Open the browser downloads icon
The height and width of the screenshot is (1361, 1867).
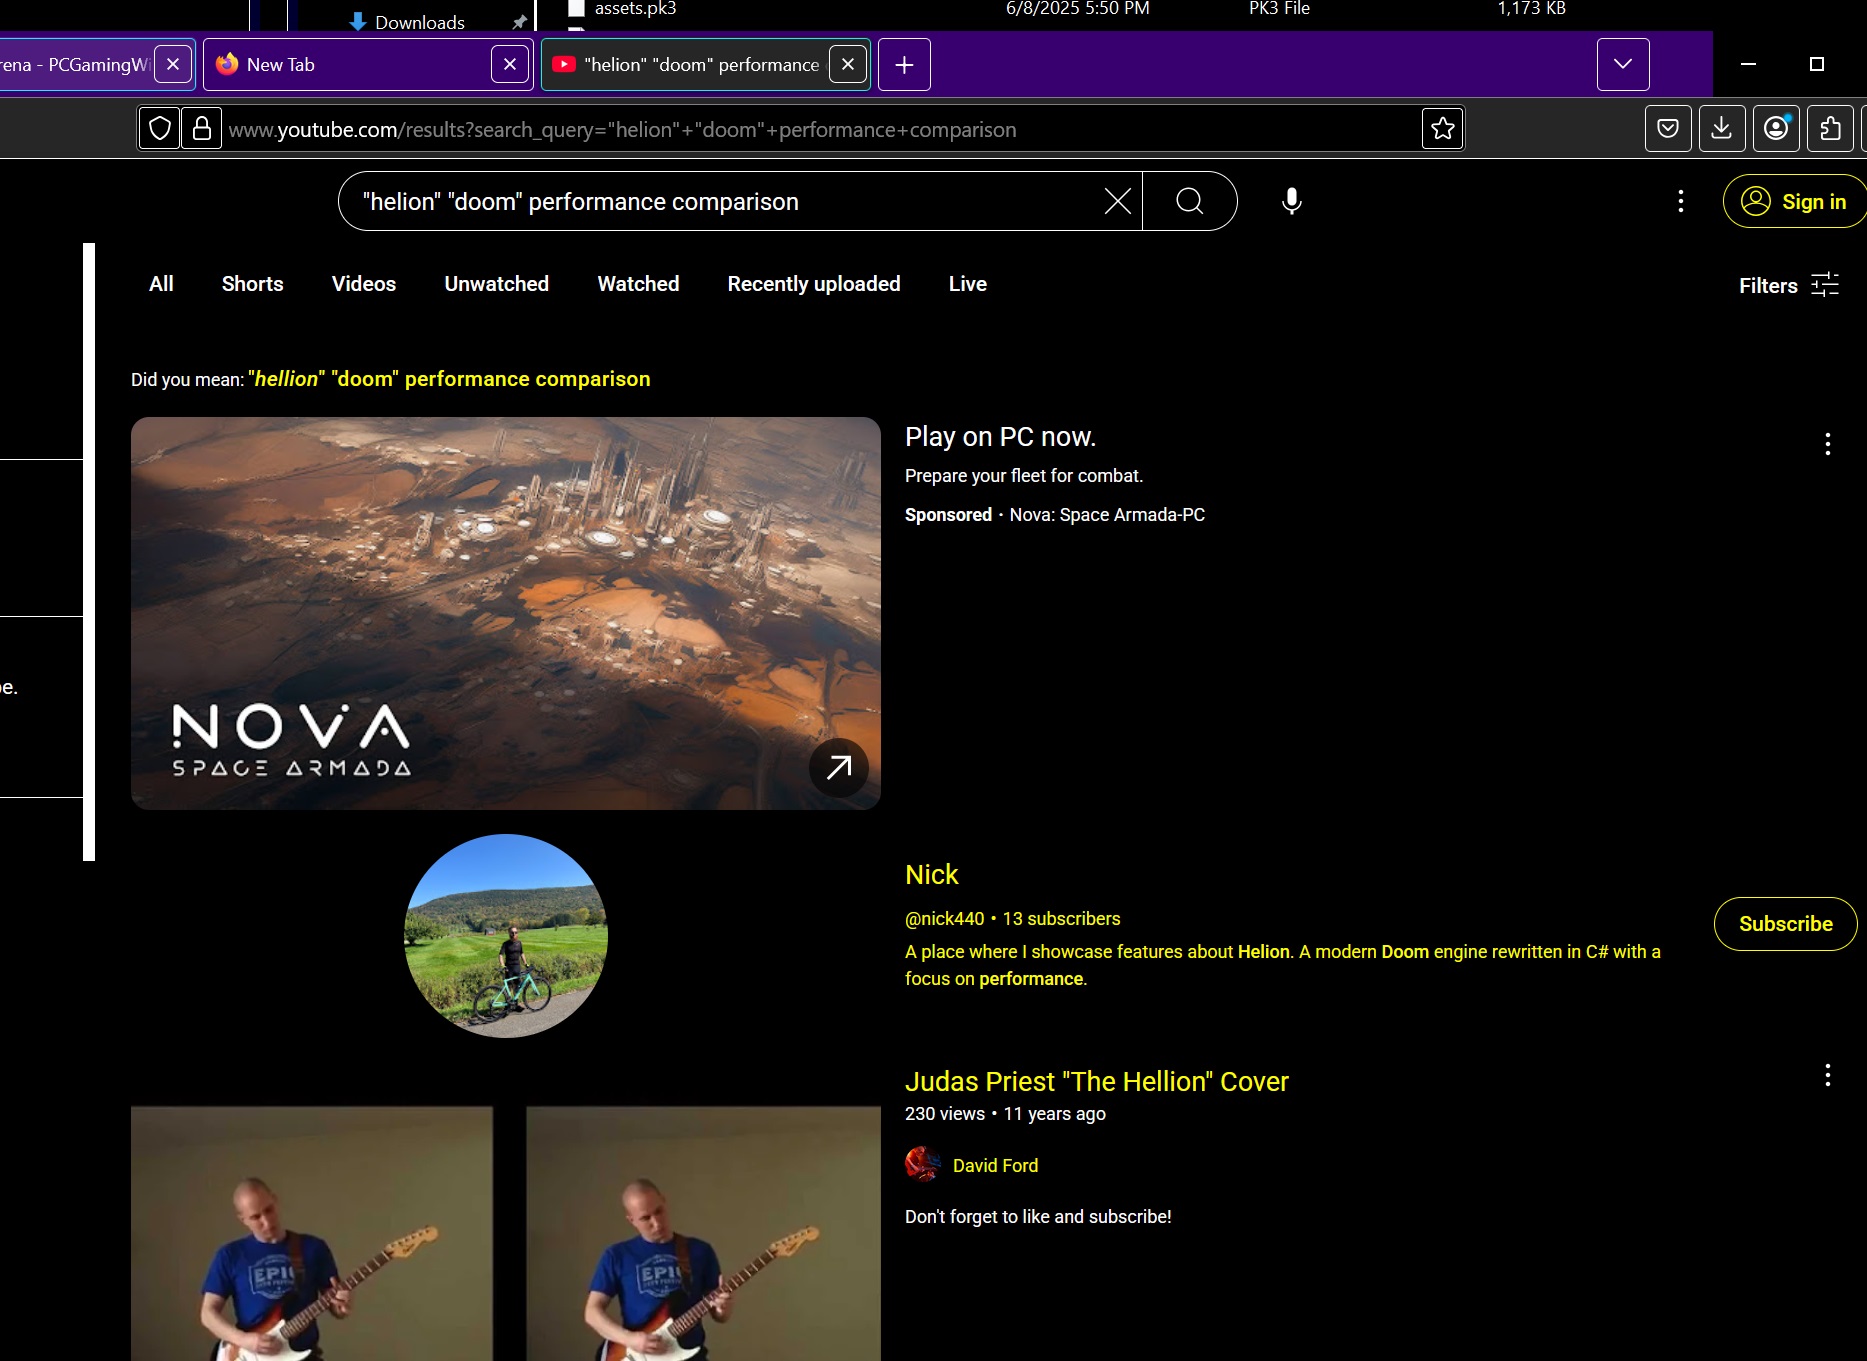pyautogui.click(x=1722, y=129)
